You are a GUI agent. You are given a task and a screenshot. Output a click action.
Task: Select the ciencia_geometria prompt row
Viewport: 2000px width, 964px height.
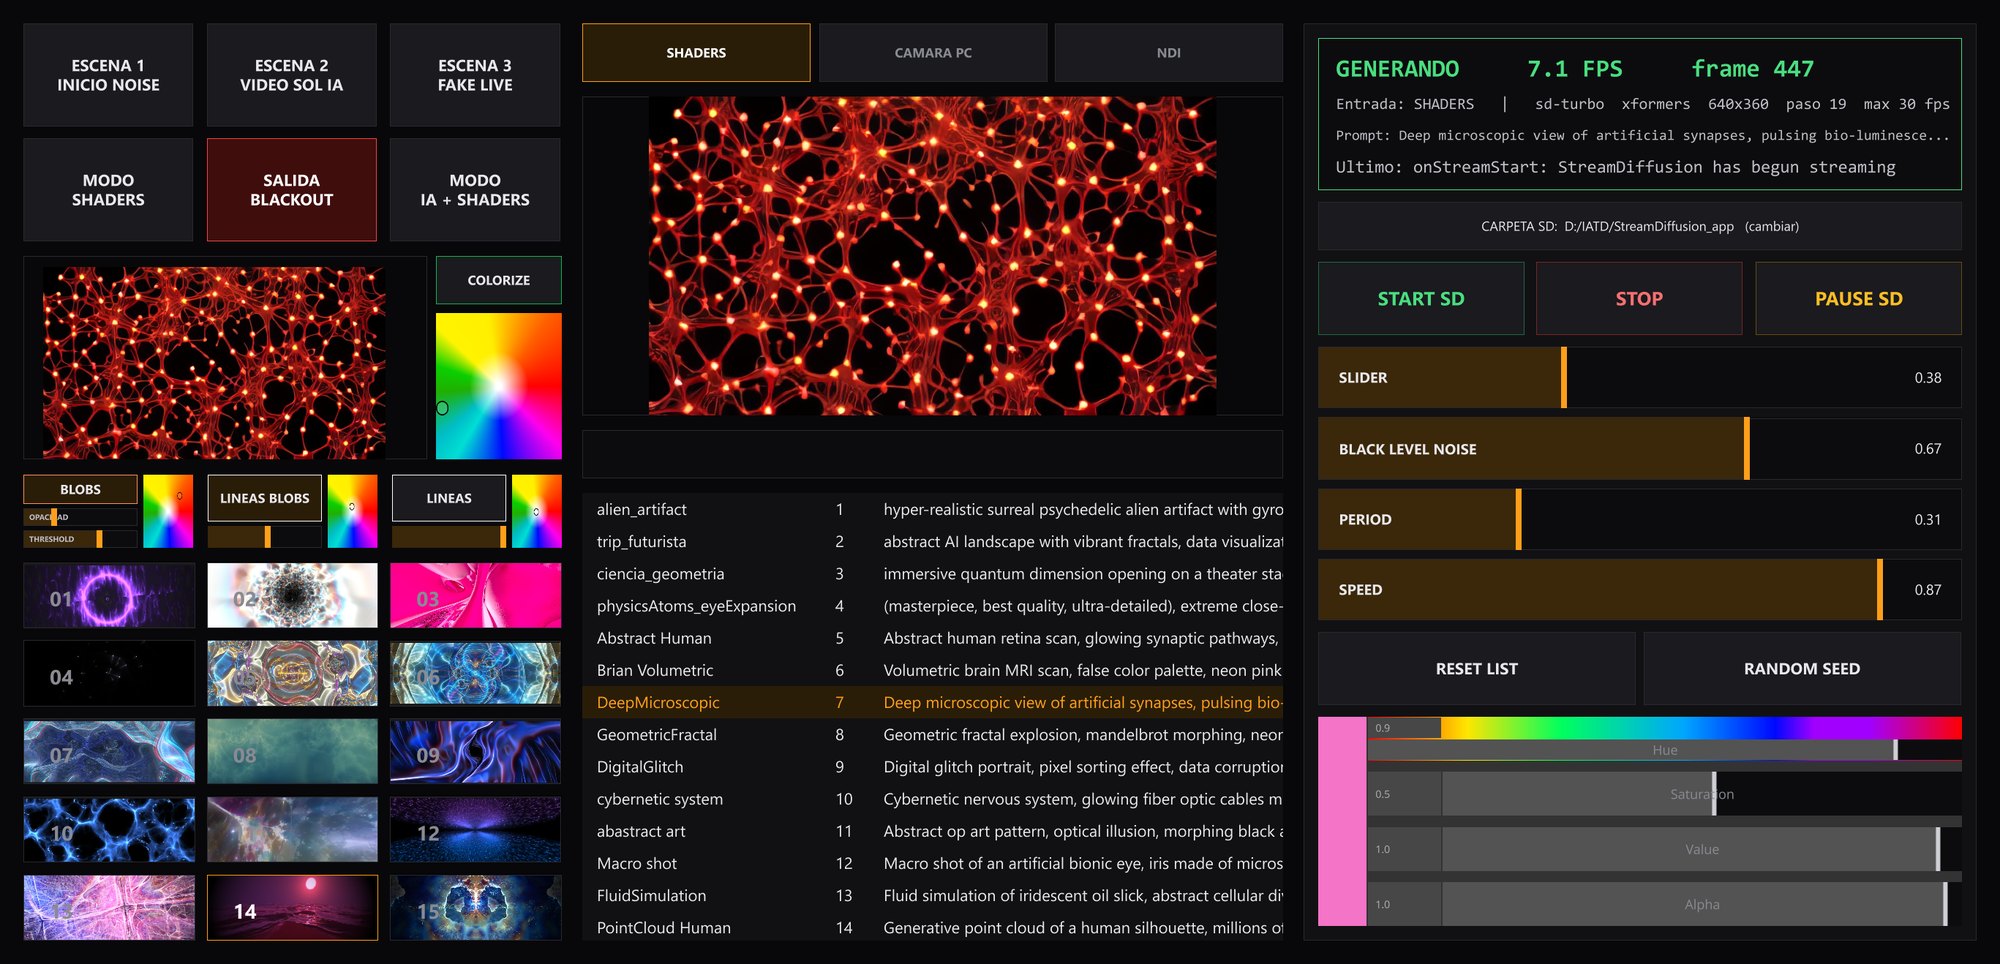point(932,574)
